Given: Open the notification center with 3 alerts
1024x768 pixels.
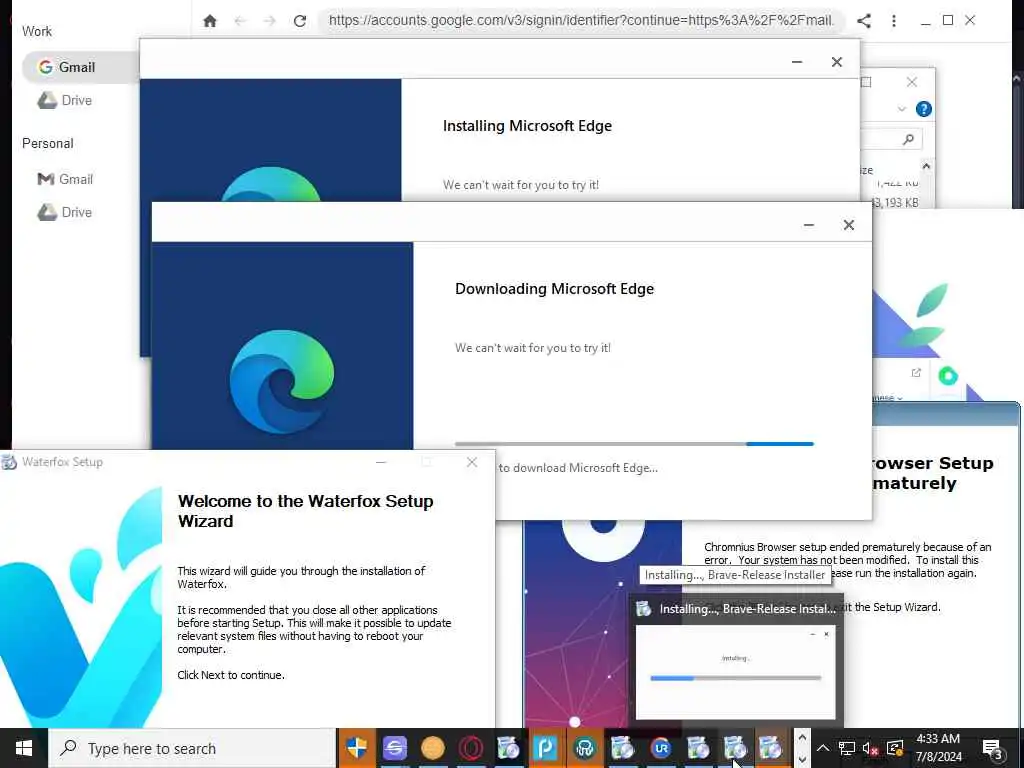Looking at the screenshot, I should pyautogui.click(x=992, y=748).
